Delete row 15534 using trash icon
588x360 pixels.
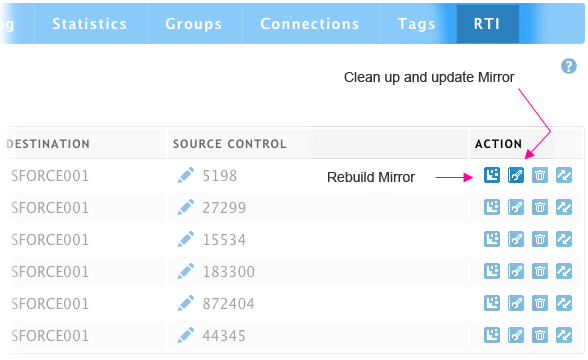pyautogui.click(x=540, y=239)
